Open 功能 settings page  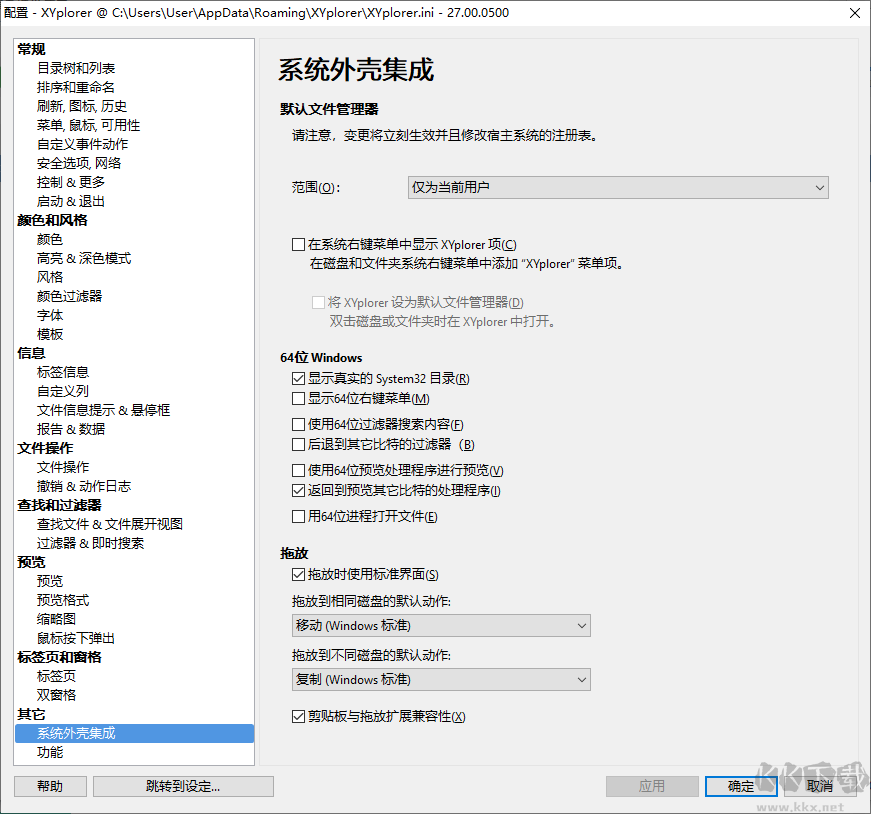tap(49, 752)
